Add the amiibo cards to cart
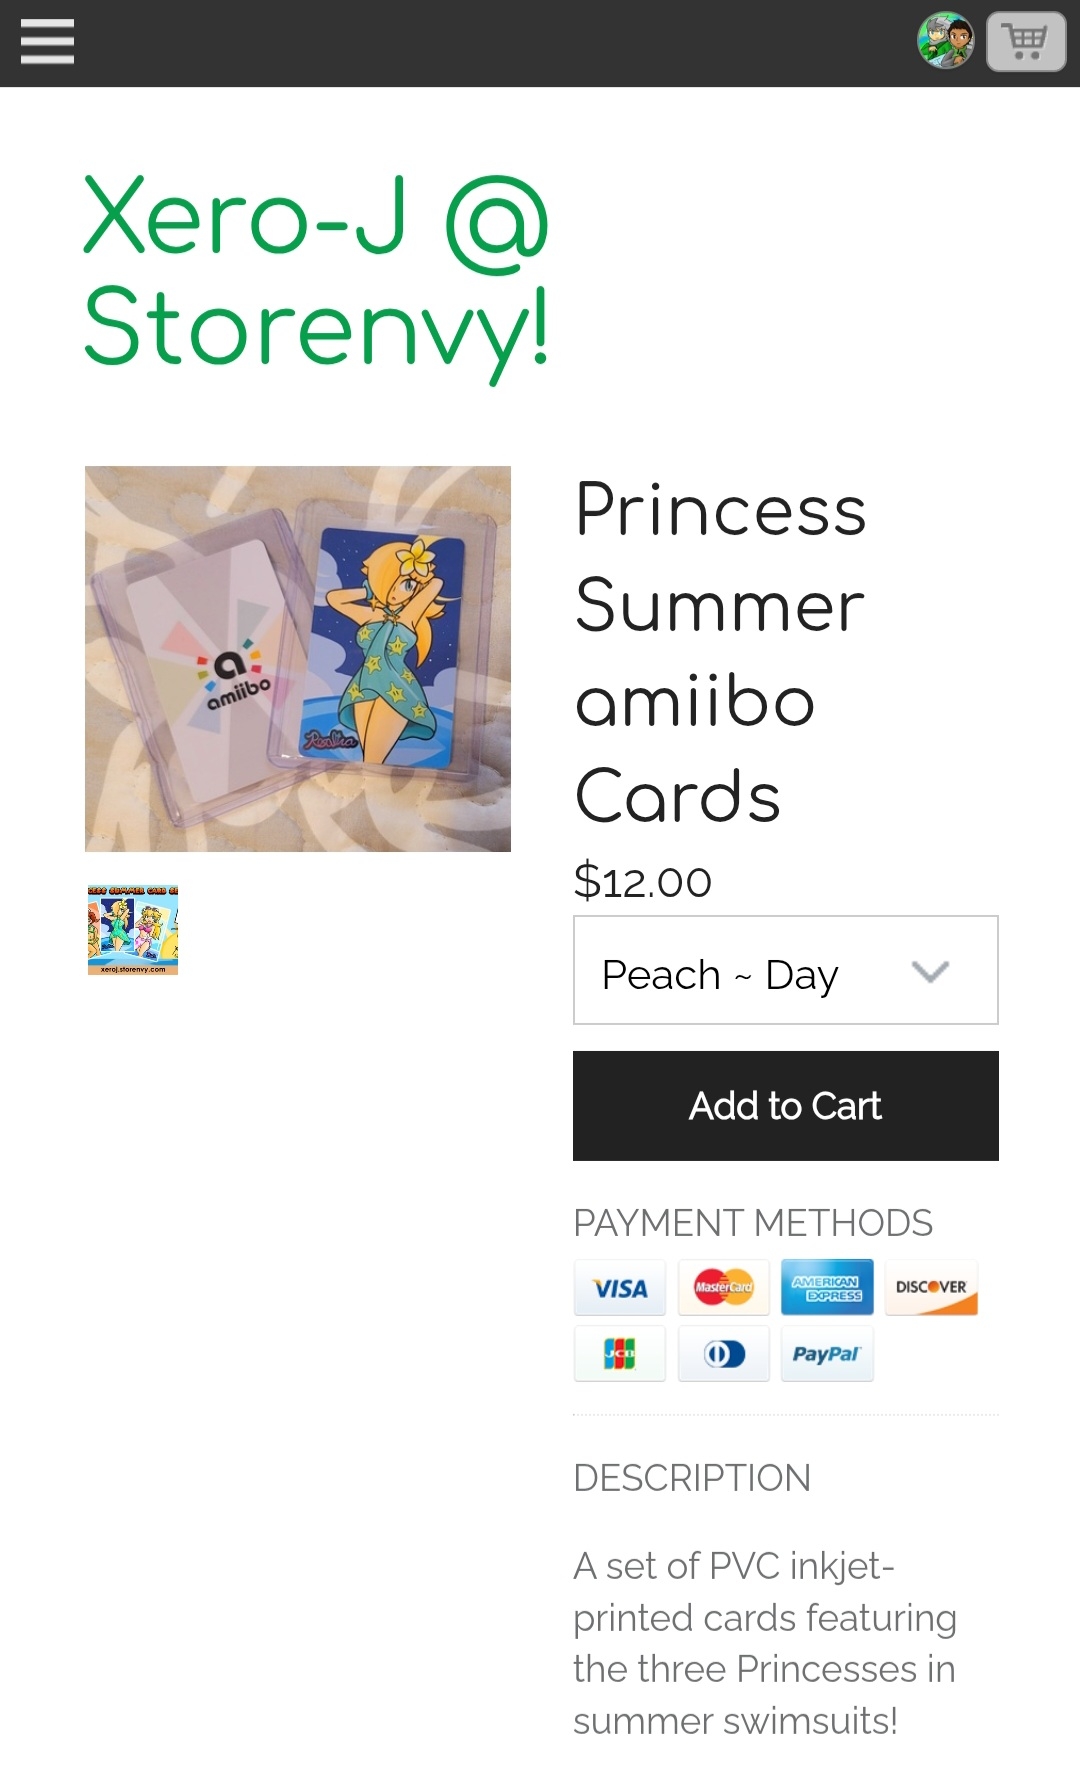The image size is (1080, 1780). 786,1106
